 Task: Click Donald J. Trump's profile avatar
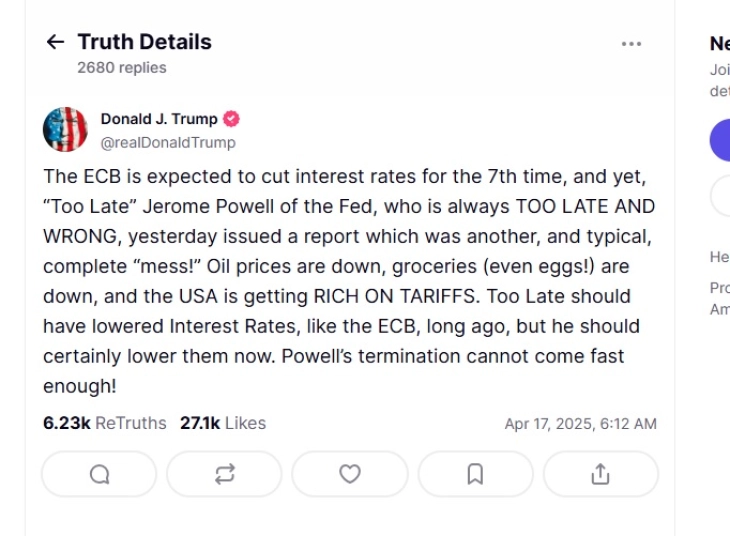(65, 130)
